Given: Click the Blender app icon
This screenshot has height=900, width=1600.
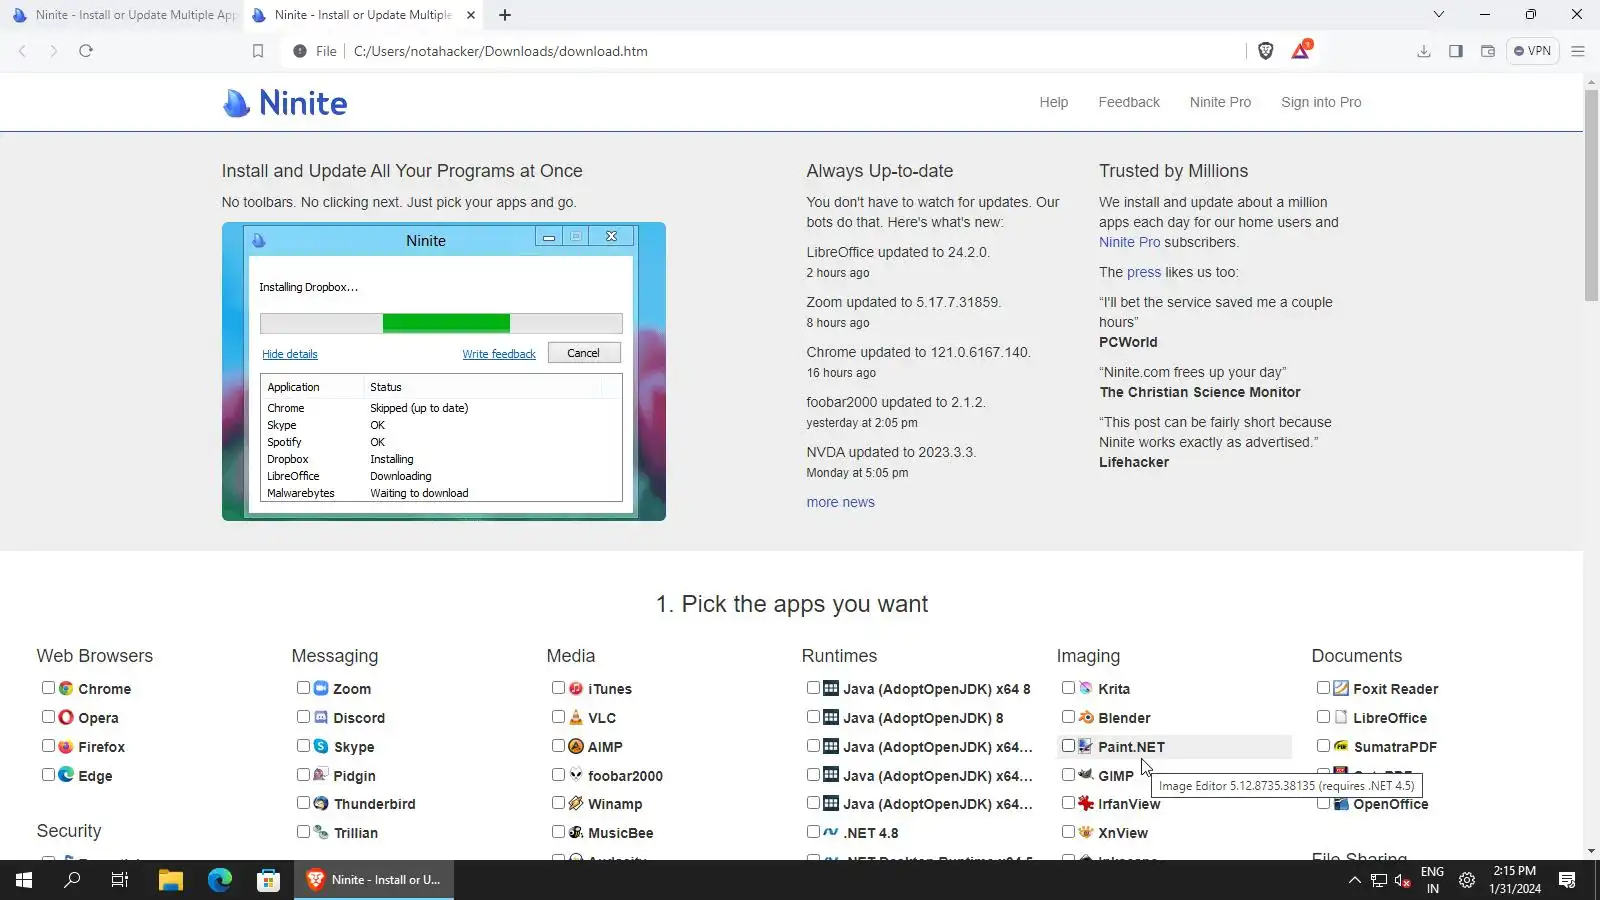Looking at the screenshot, I should (1086, 718).
